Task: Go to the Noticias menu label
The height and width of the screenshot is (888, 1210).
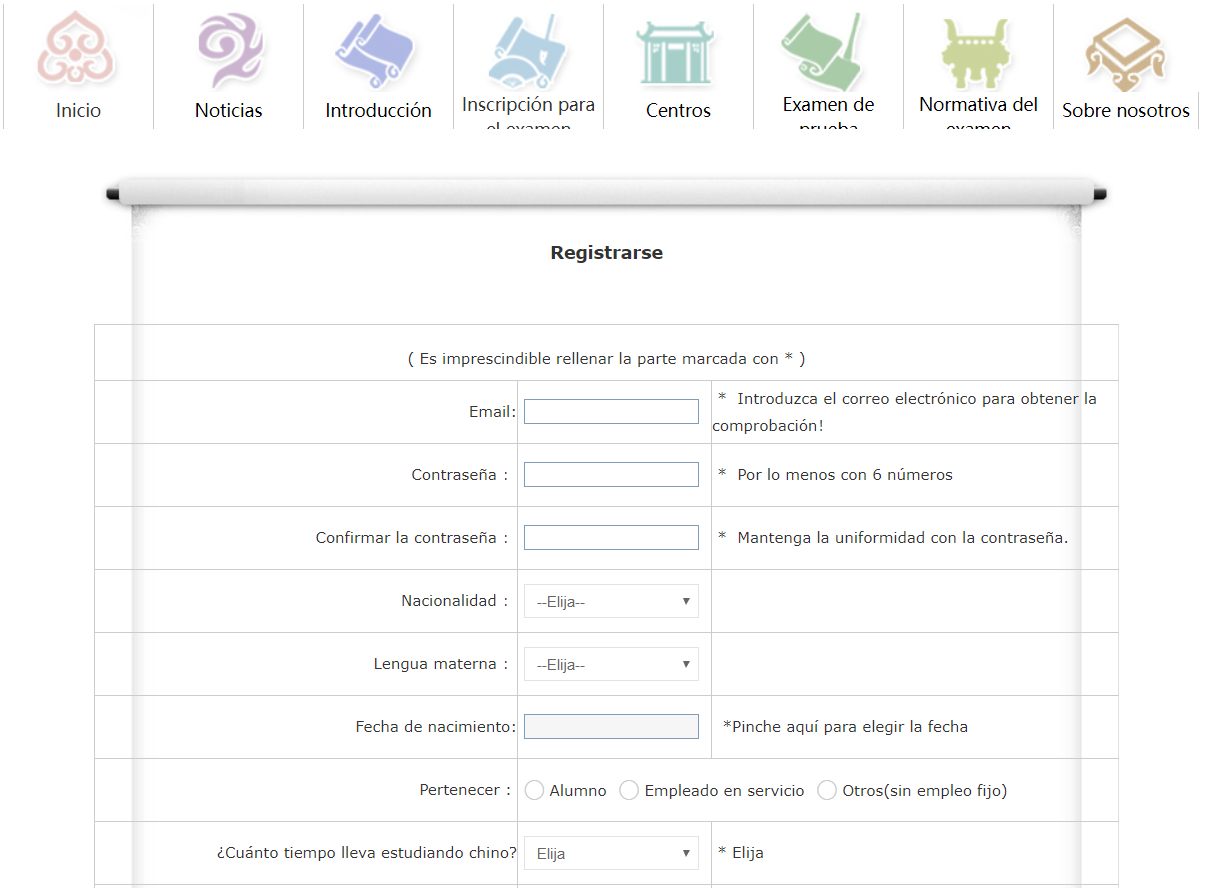Action: tap(229, 111)
